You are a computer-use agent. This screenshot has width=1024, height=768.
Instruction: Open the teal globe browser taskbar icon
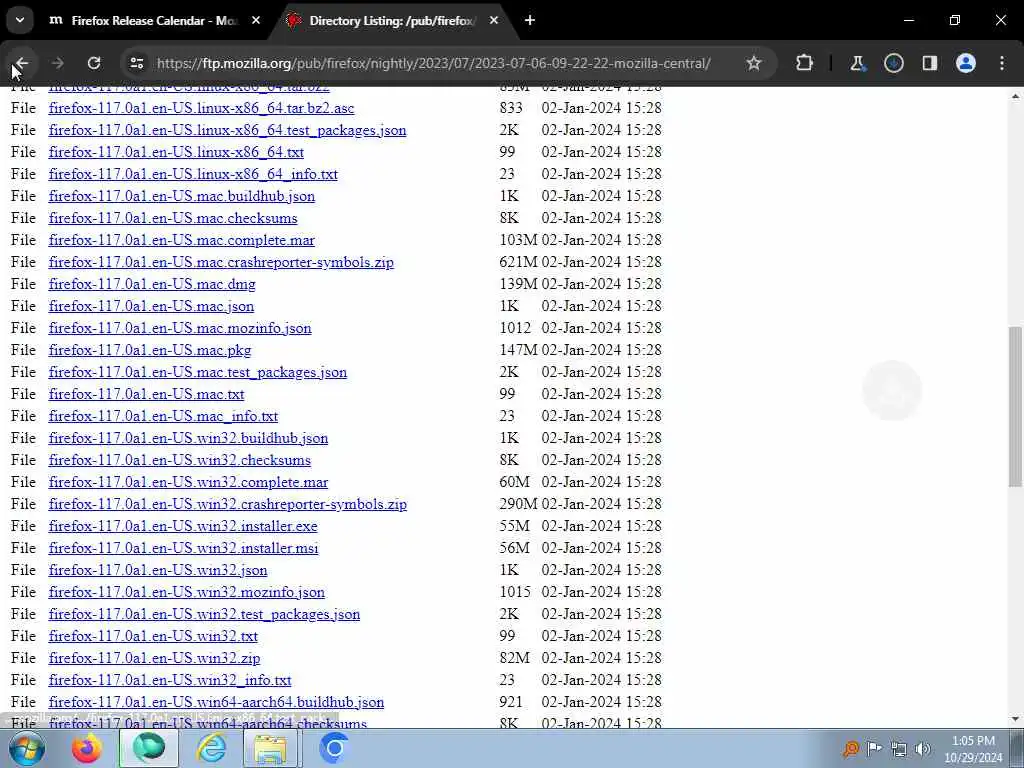[x=149, y=748]
